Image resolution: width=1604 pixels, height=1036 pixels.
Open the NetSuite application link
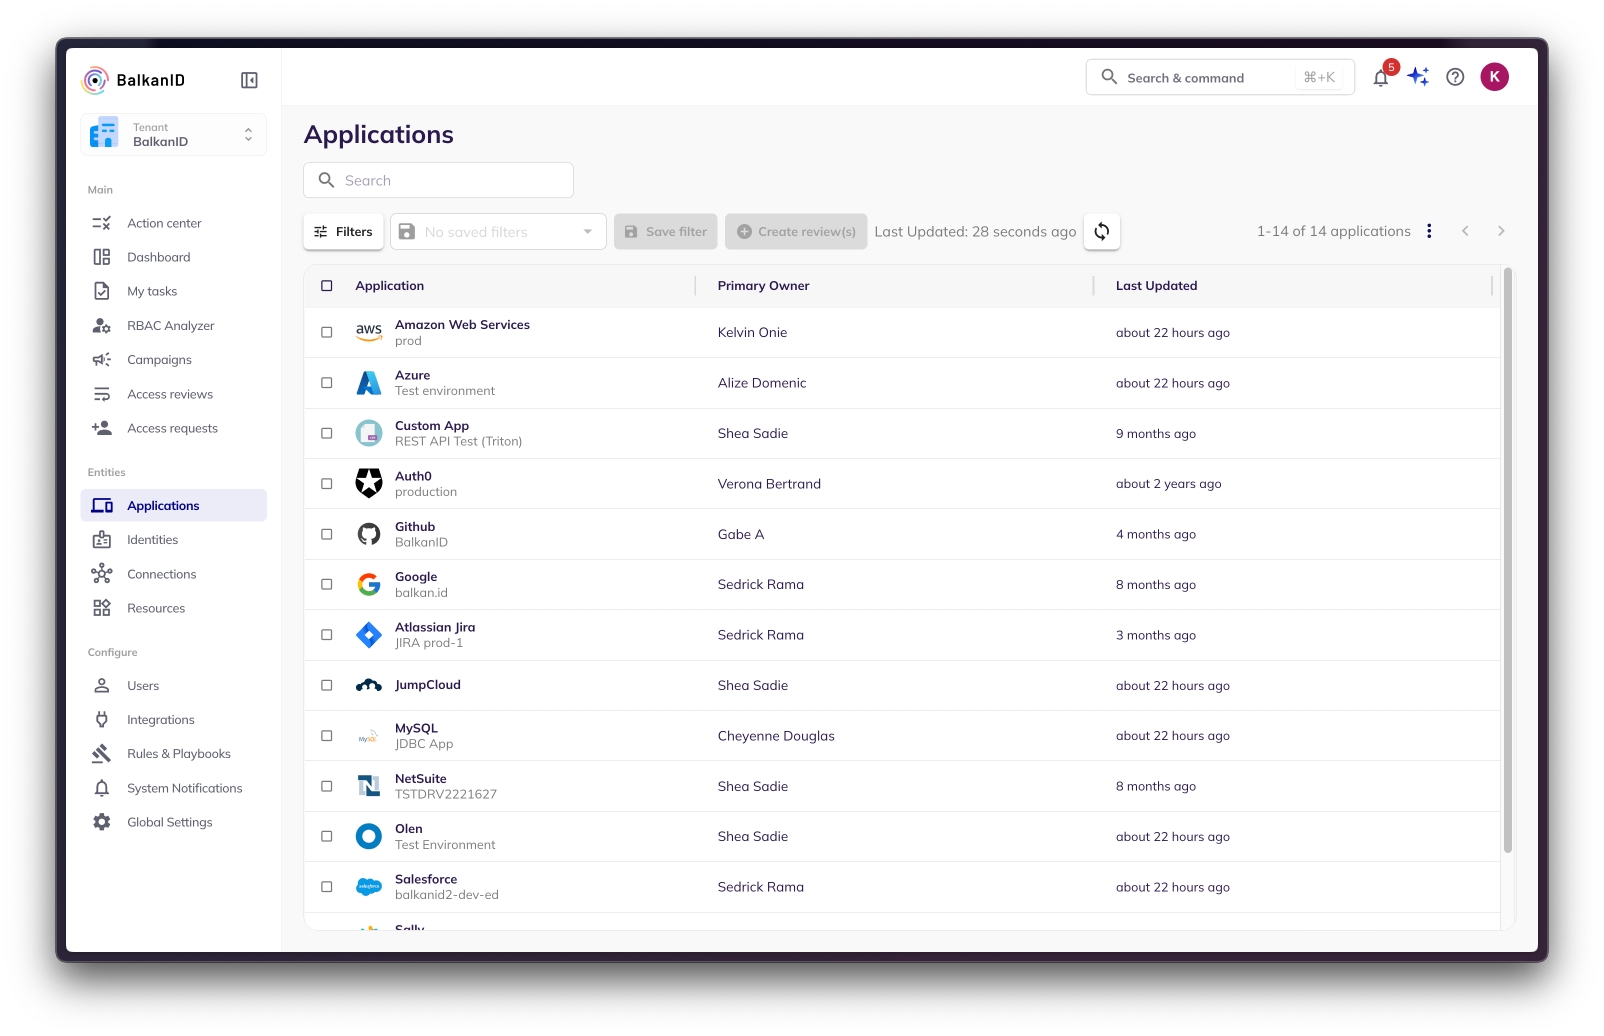click(x=421, y=778)
